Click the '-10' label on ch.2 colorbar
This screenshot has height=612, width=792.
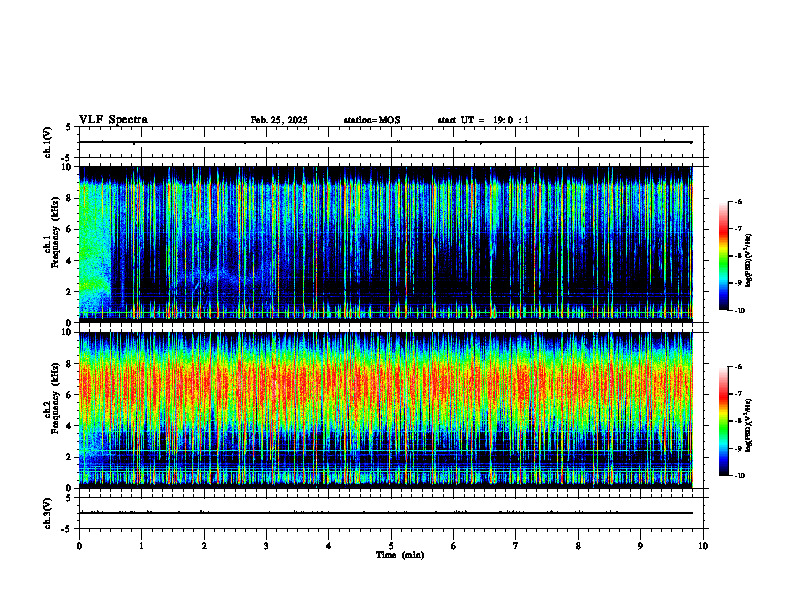click(739, 476)
